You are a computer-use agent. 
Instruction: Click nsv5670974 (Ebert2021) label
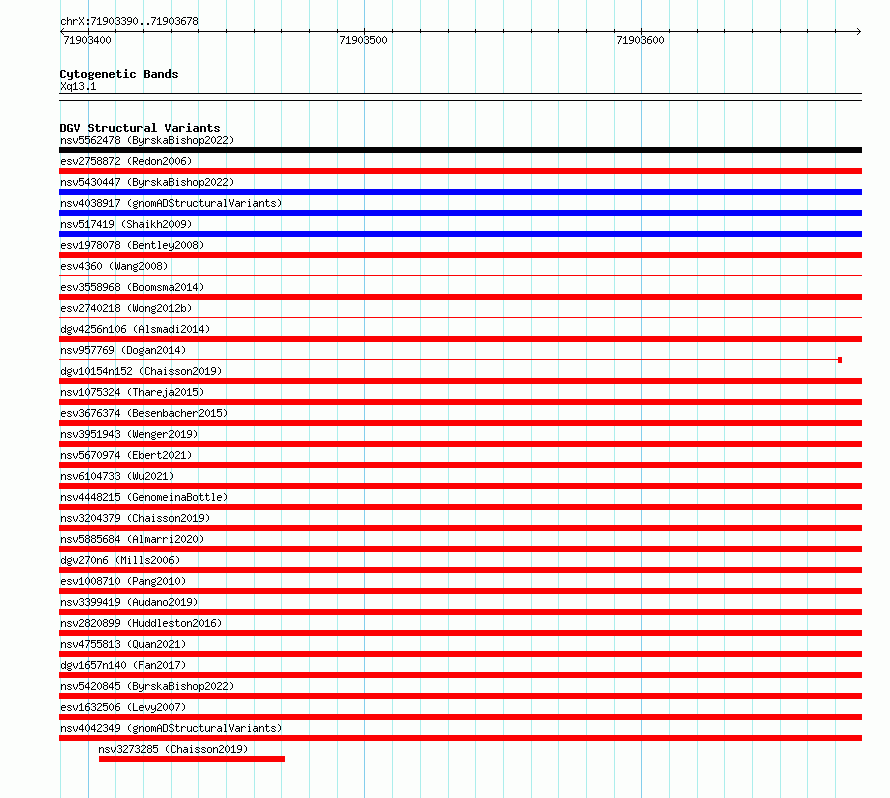point(126,455)
